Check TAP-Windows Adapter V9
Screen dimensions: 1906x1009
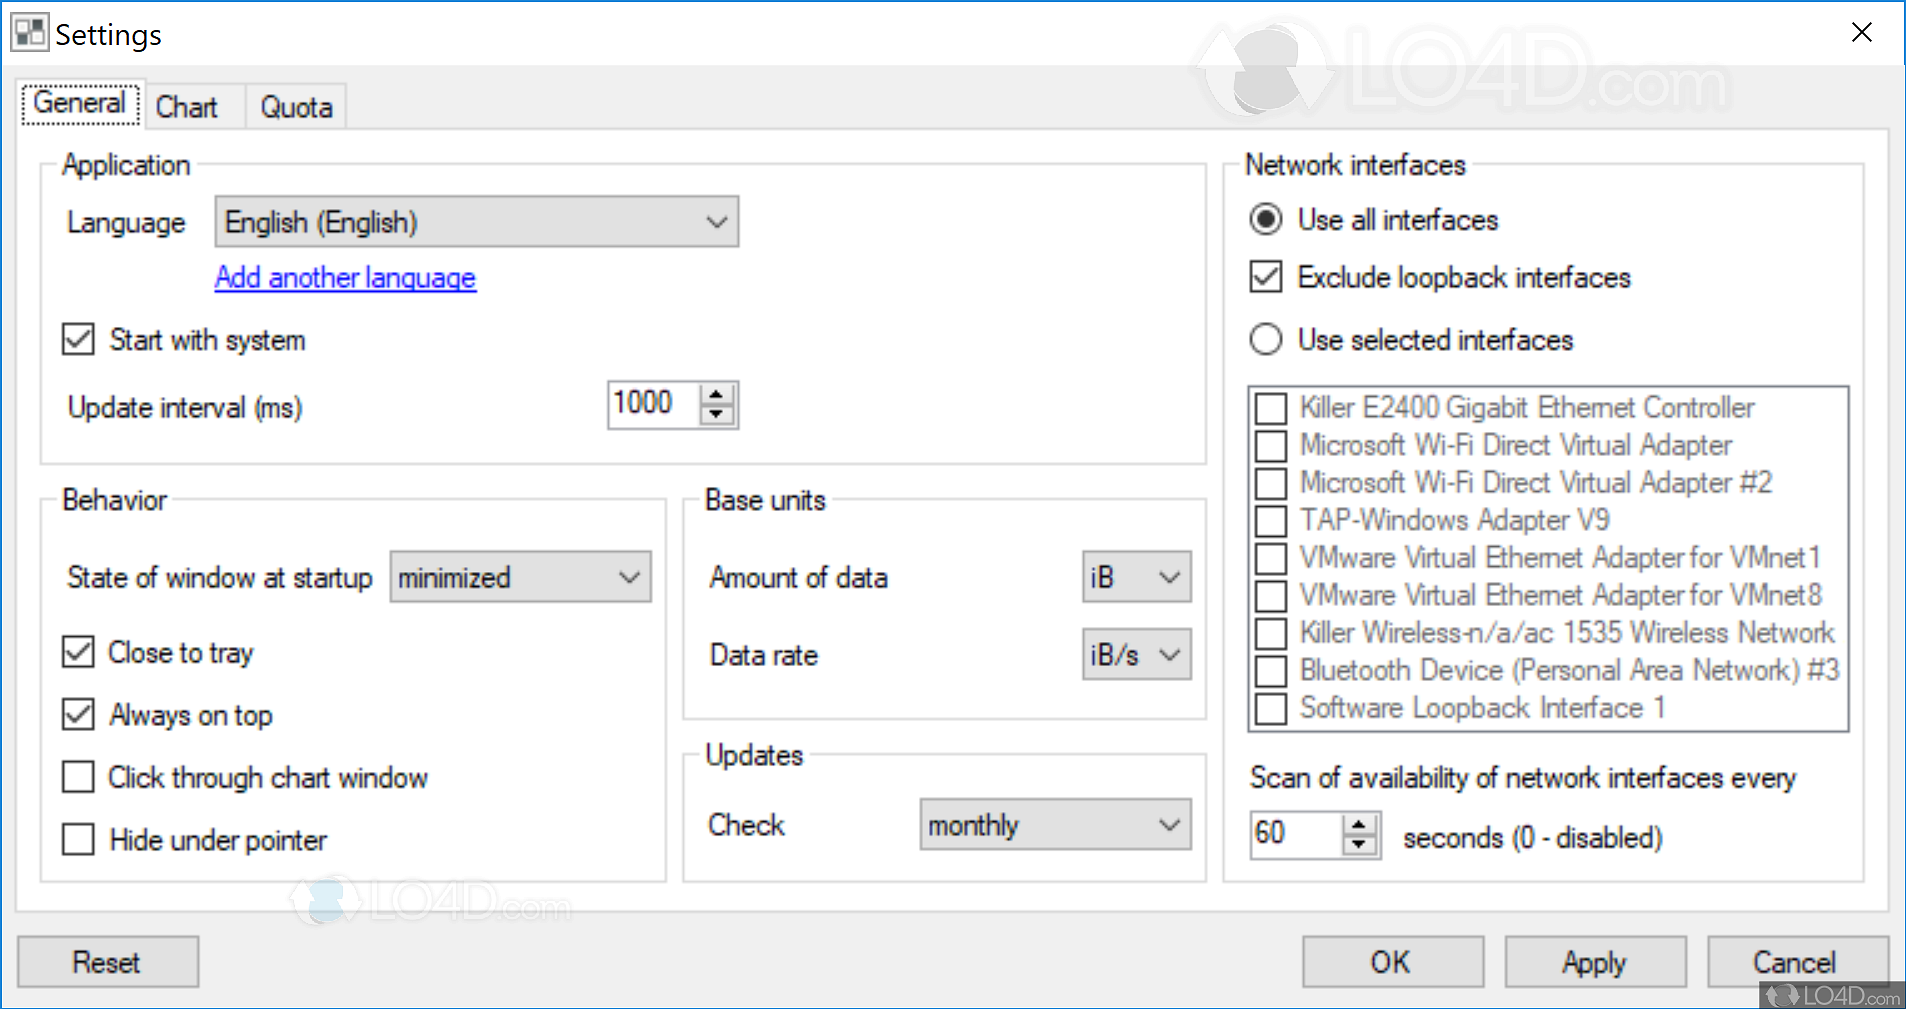[x=1270, y=520]
